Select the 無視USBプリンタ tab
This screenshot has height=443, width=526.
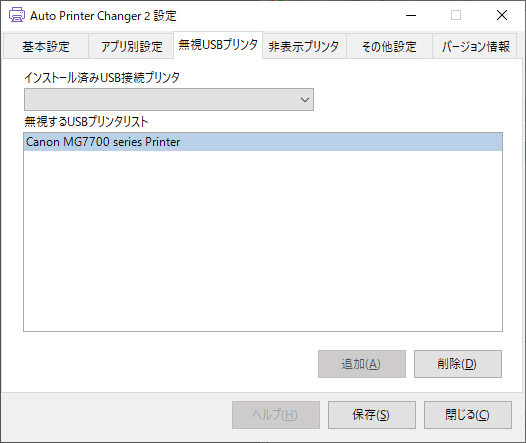(x=218, y=45)
